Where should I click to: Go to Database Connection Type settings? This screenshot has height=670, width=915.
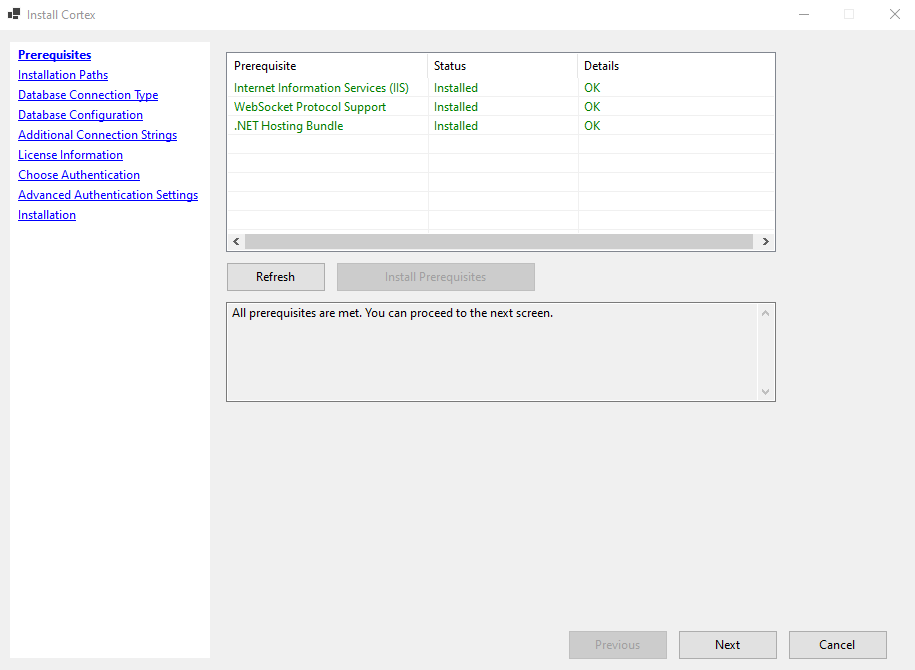[88, 94]
